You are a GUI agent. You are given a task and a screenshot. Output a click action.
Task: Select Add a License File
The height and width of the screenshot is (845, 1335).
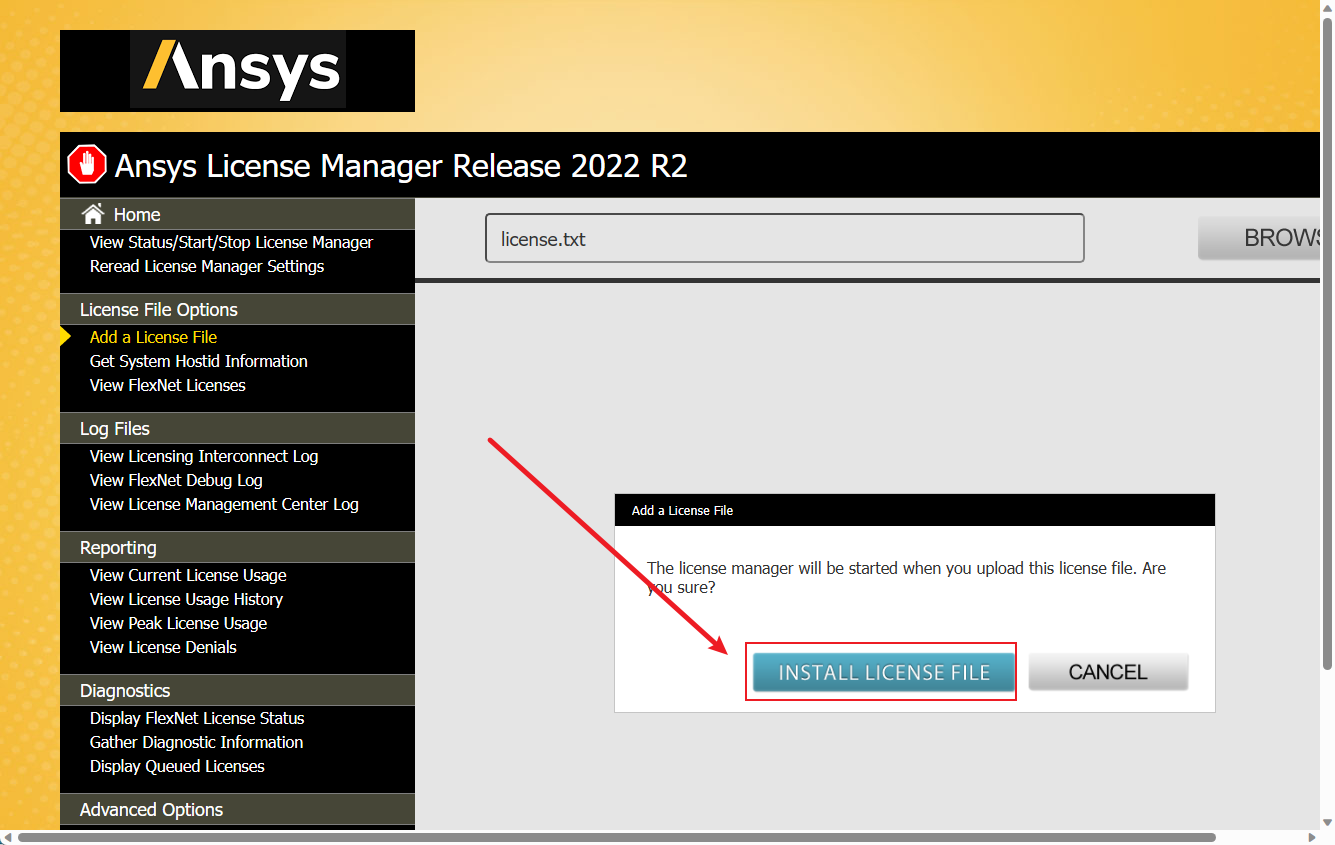point(153,337)
